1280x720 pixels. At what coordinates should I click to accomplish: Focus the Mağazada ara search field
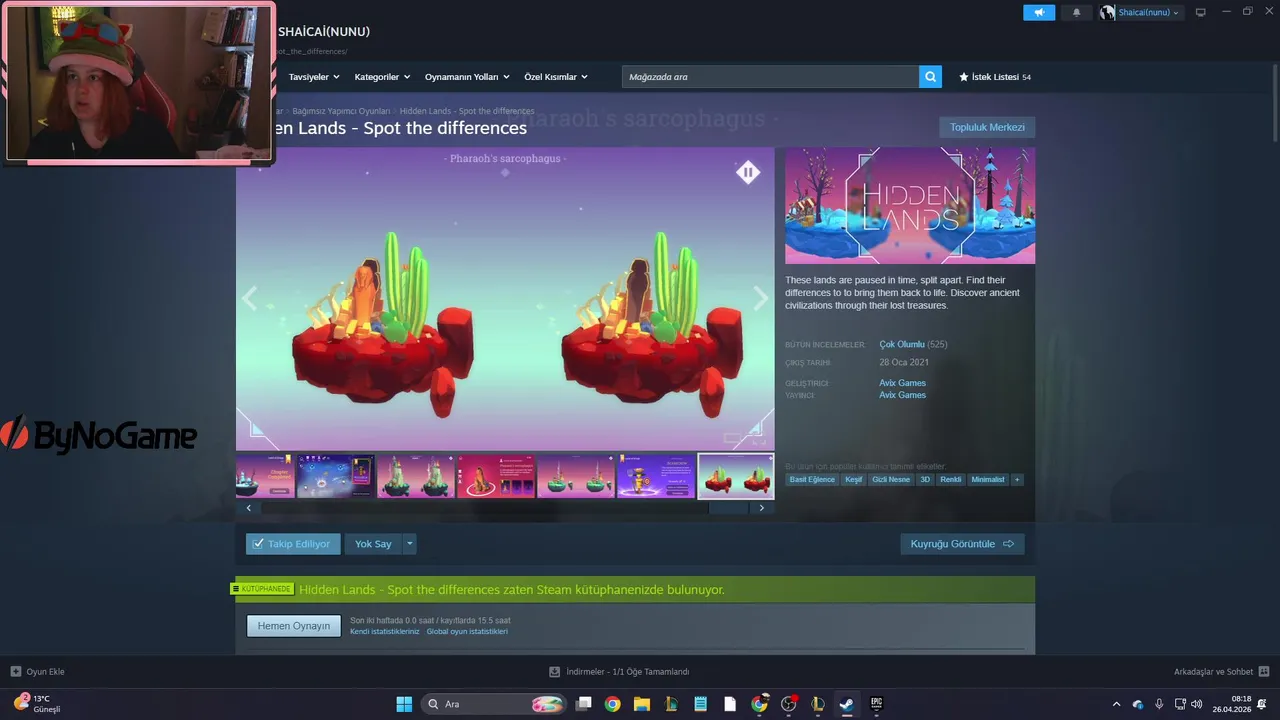pyautogui.click(x=770, y=77)
